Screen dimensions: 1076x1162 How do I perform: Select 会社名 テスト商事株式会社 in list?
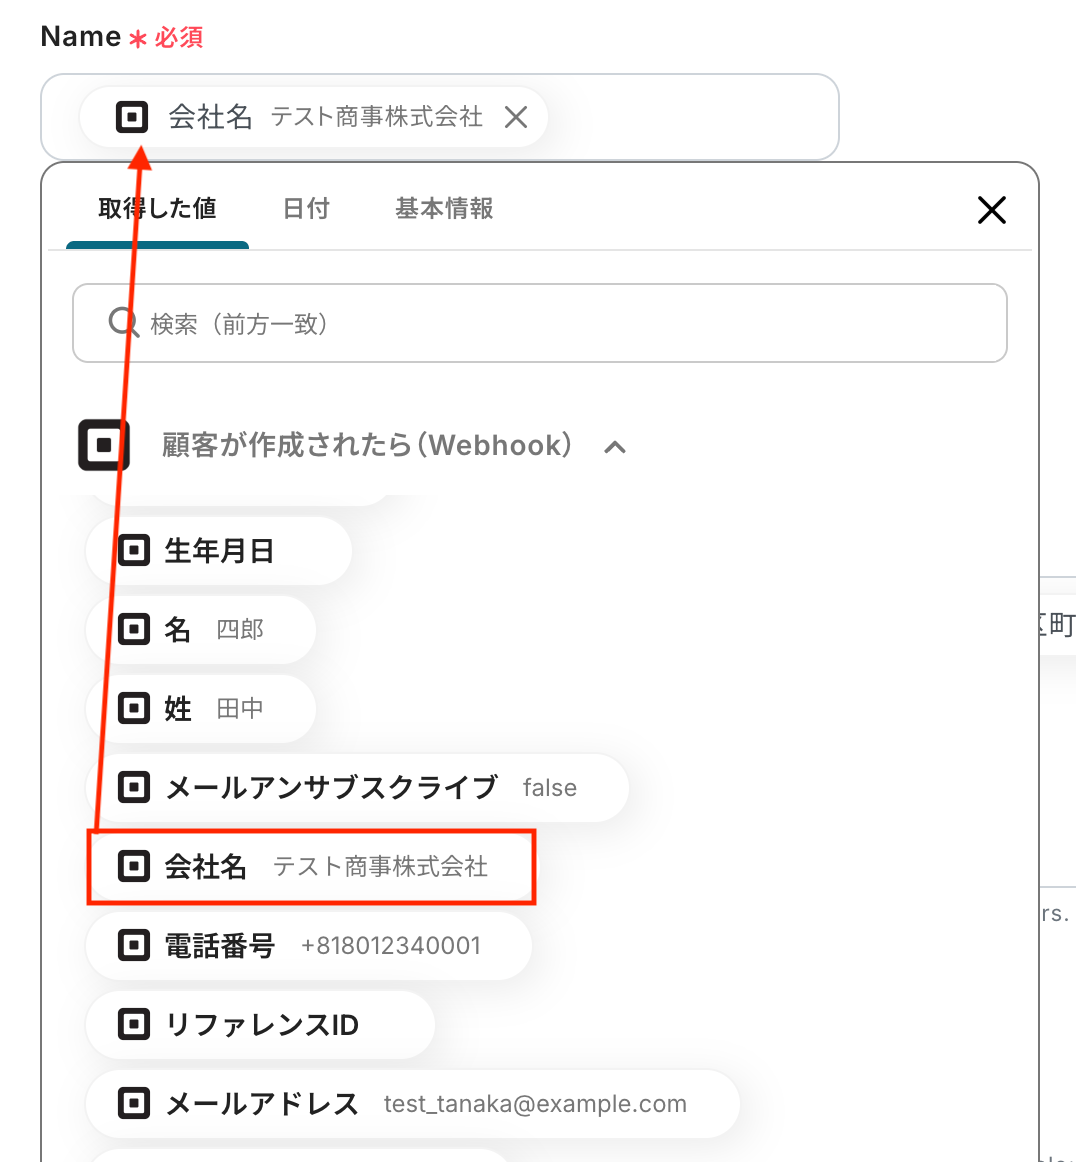click(x=311, y=866)
